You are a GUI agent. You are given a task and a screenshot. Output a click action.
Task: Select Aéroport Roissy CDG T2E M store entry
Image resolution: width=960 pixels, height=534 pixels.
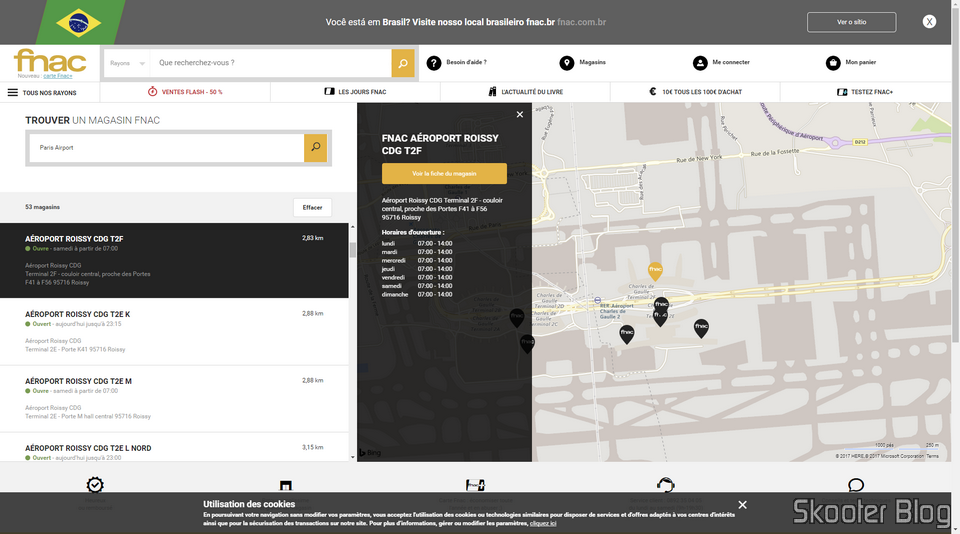174,399
